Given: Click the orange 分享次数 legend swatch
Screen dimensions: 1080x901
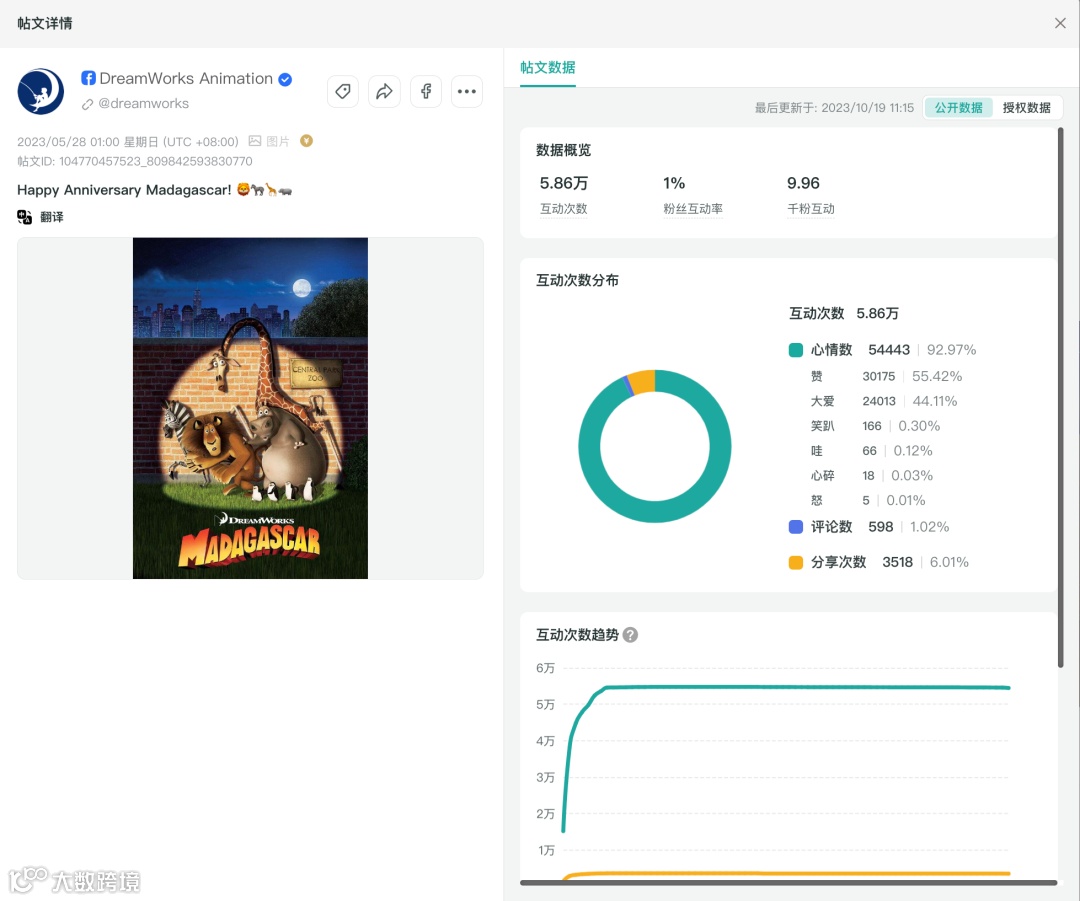Looking at the screenshot, I should point(796,562).
